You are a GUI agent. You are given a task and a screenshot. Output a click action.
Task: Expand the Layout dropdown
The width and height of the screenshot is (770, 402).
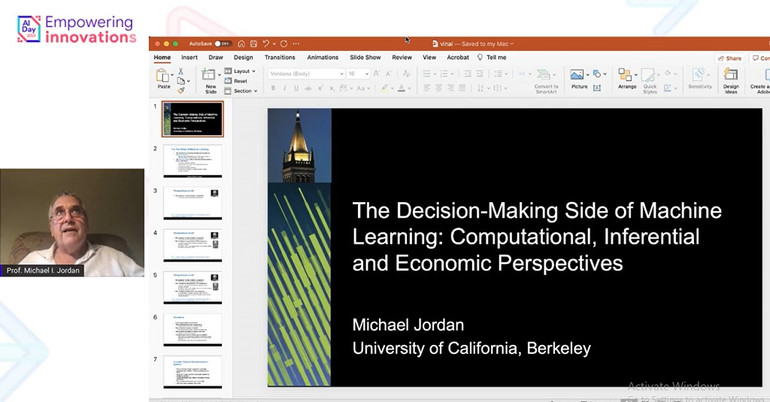[x=244, y=71]
